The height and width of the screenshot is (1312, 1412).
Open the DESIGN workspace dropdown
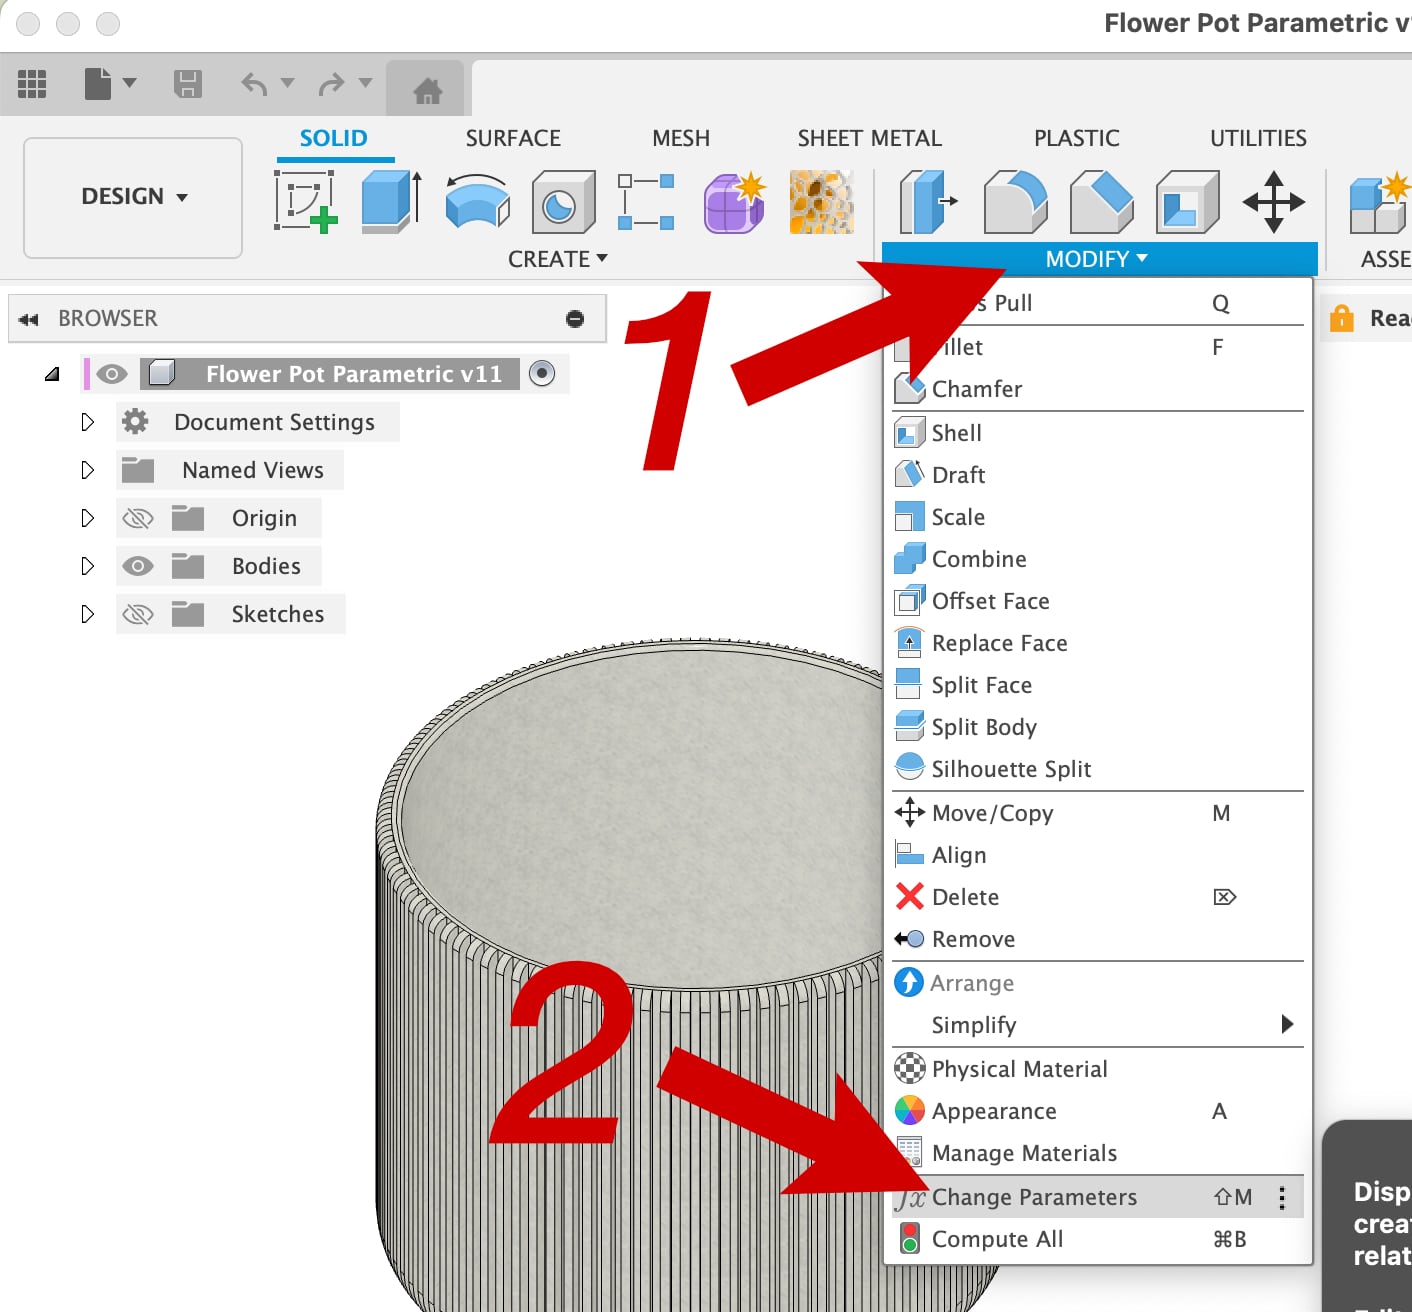pos(133,197)
